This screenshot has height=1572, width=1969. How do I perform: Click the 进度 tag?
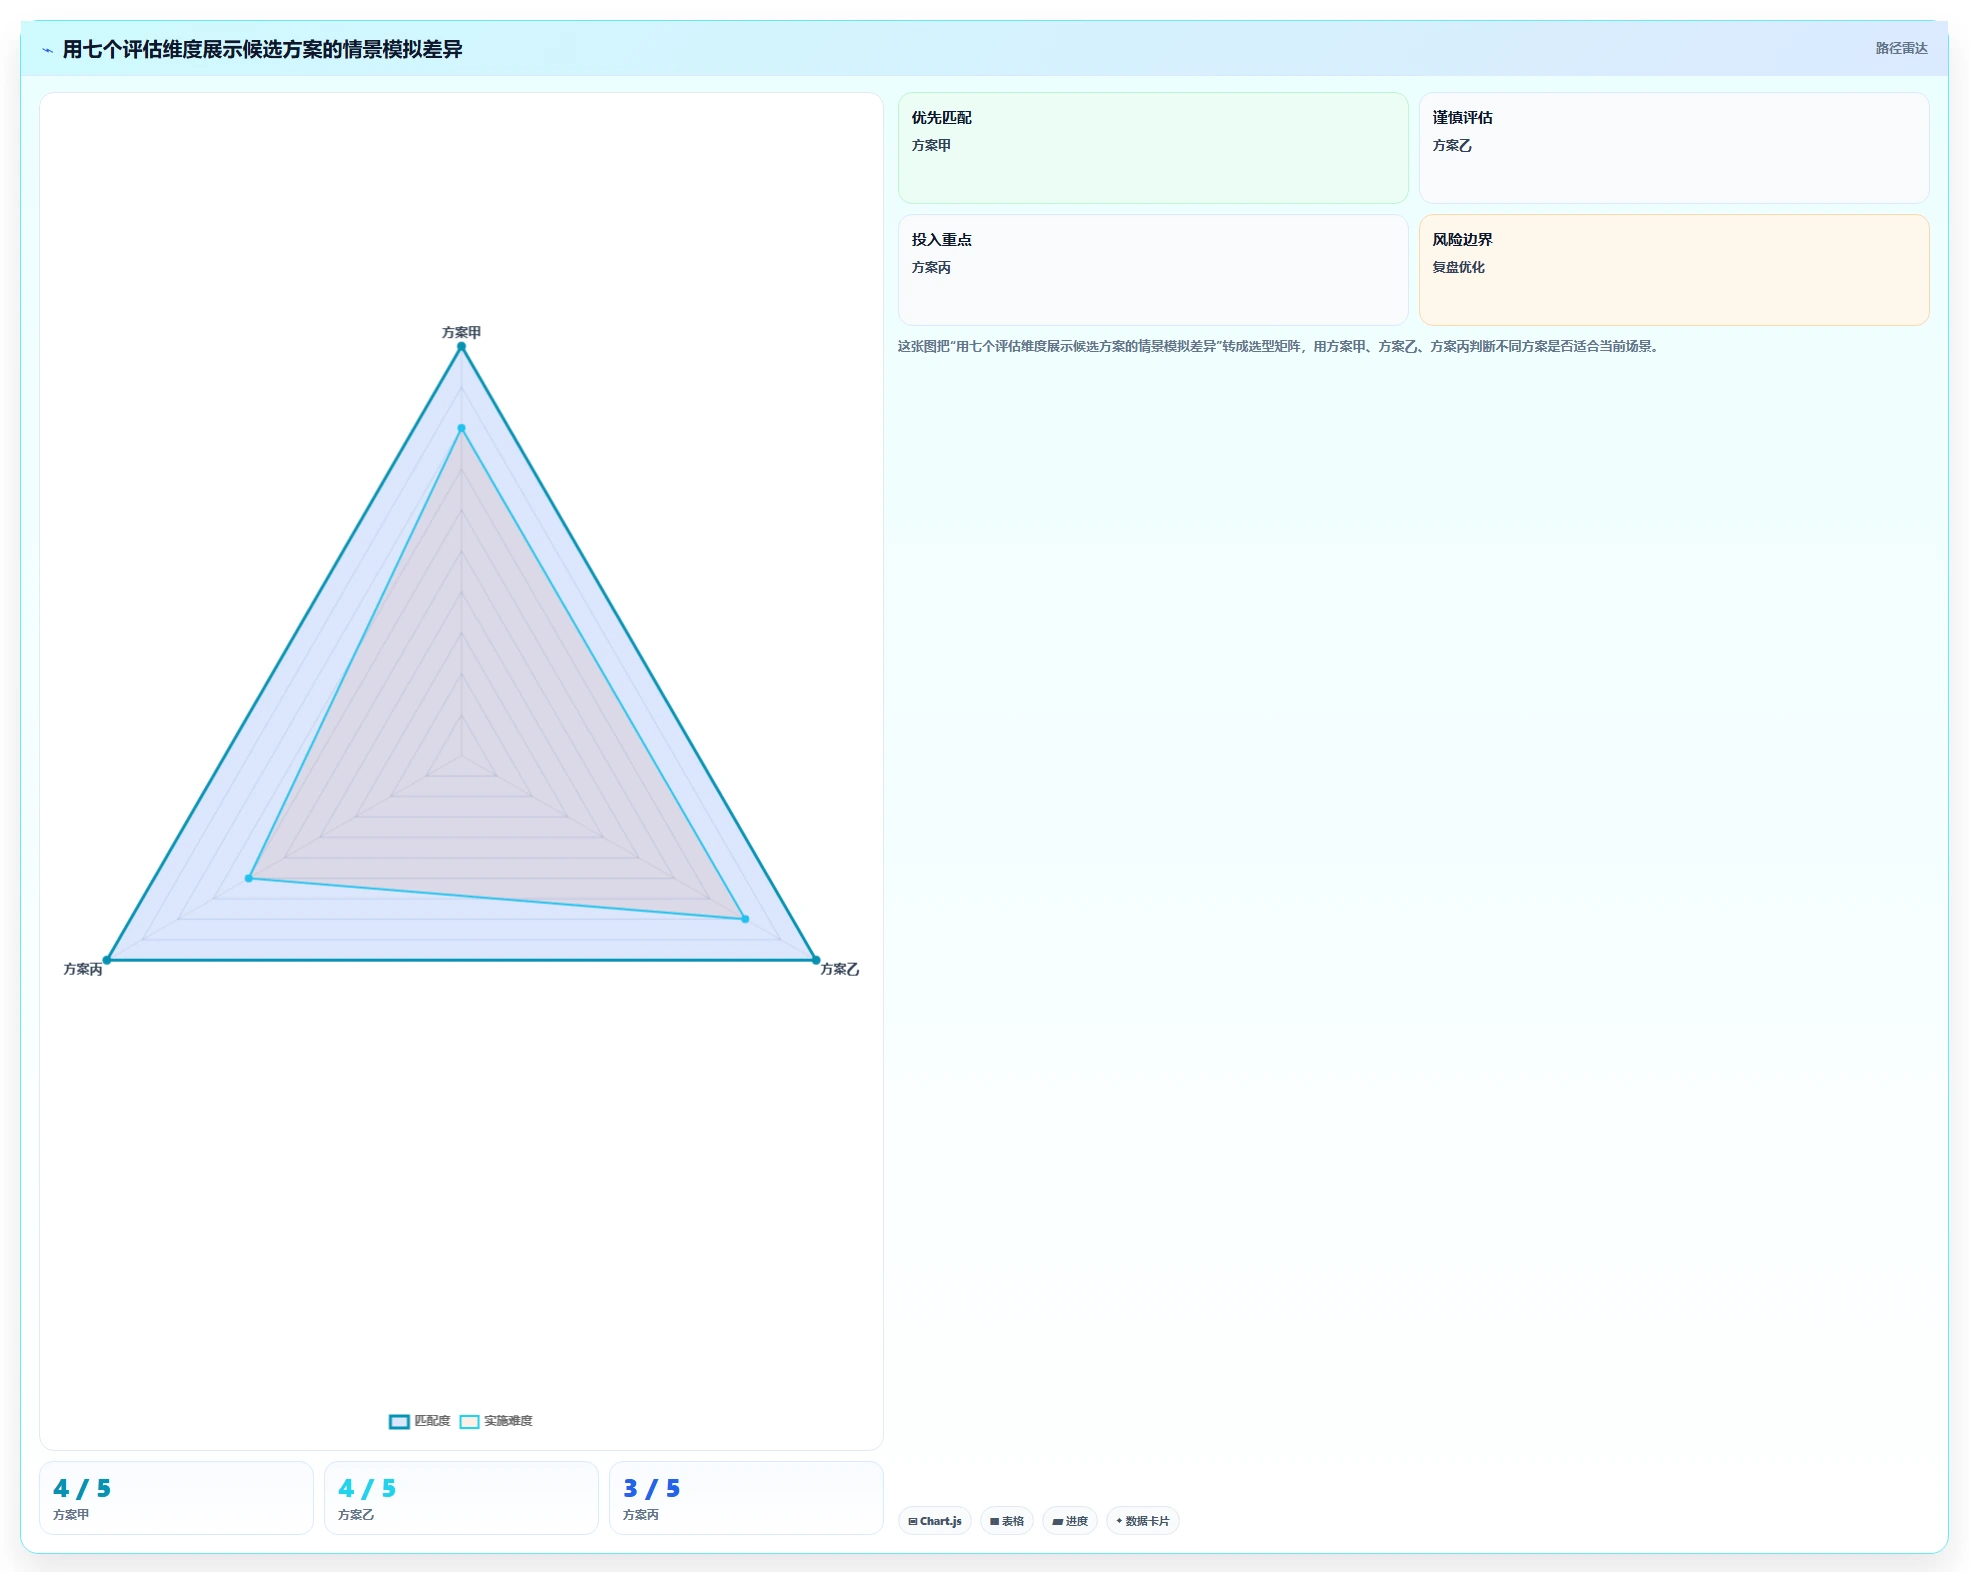(1070, 1521)
